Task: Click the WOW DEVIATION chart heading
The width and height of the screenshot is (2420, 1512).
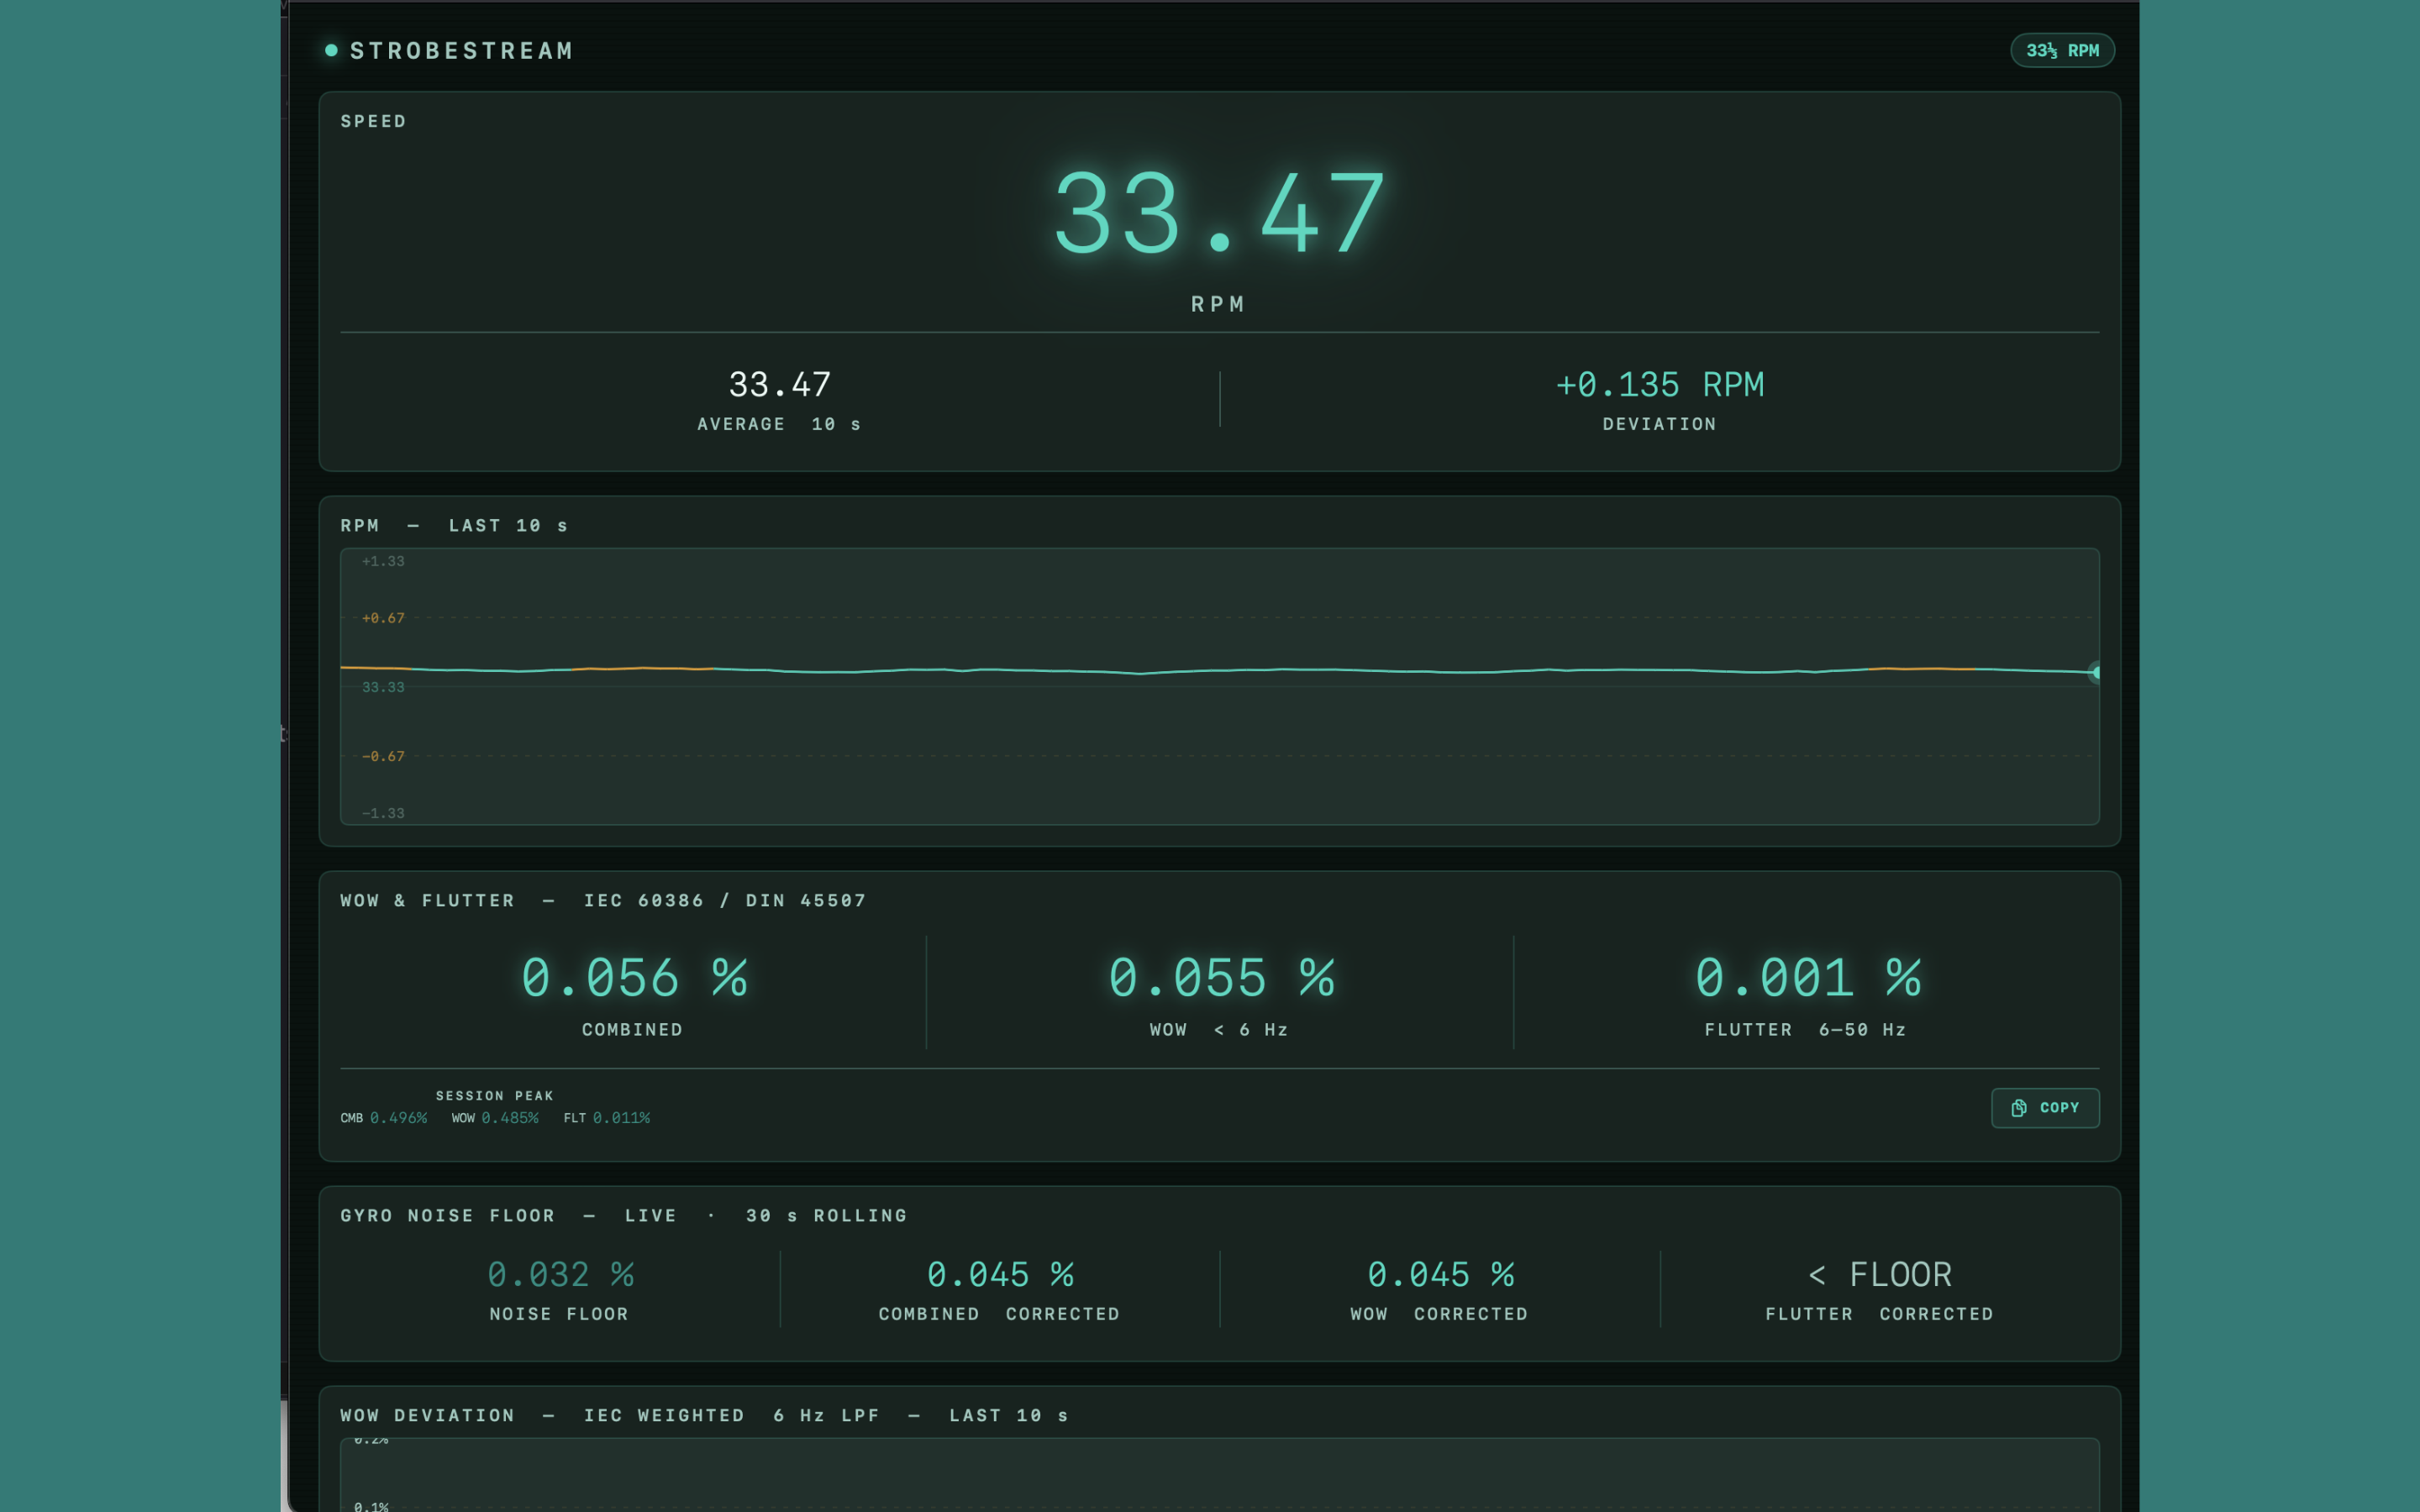Action: point(705,1416)
